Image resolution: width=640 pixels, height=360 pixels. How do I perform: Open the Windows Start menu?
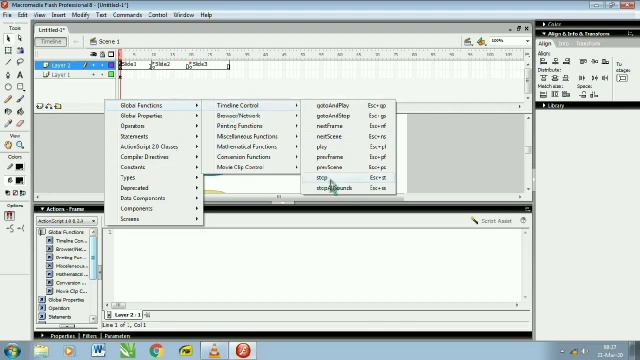tap(12, 351)
